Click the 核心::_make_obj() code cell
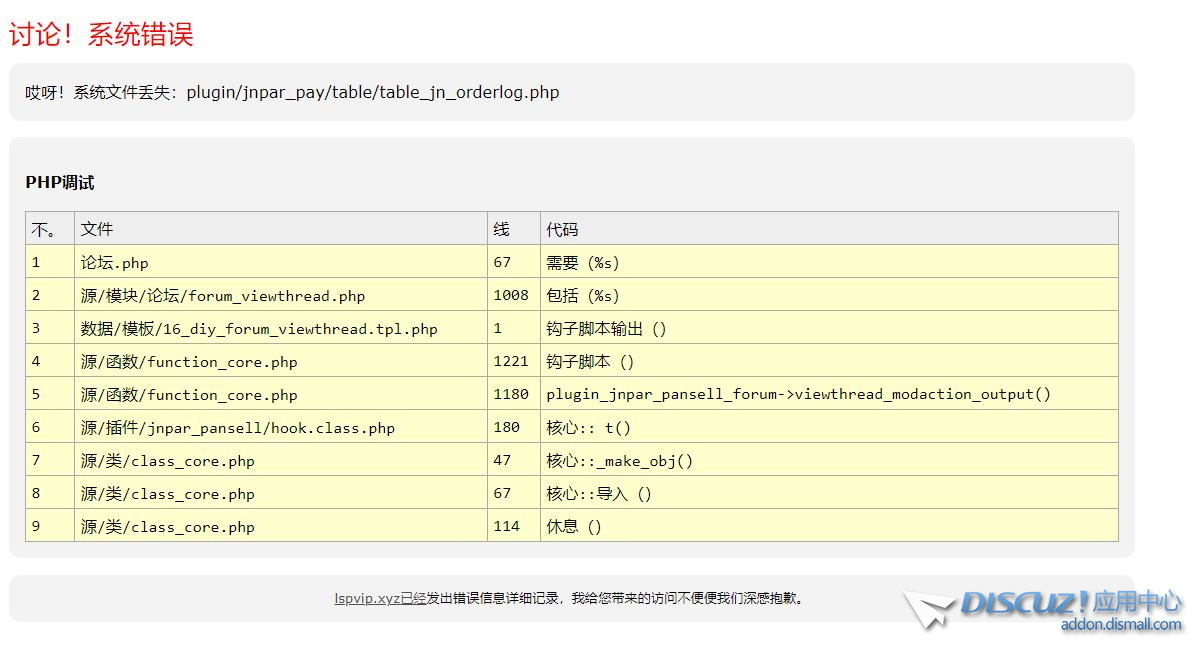The height and width of the screenshot is (650, 1200). (x=619, y=461)
